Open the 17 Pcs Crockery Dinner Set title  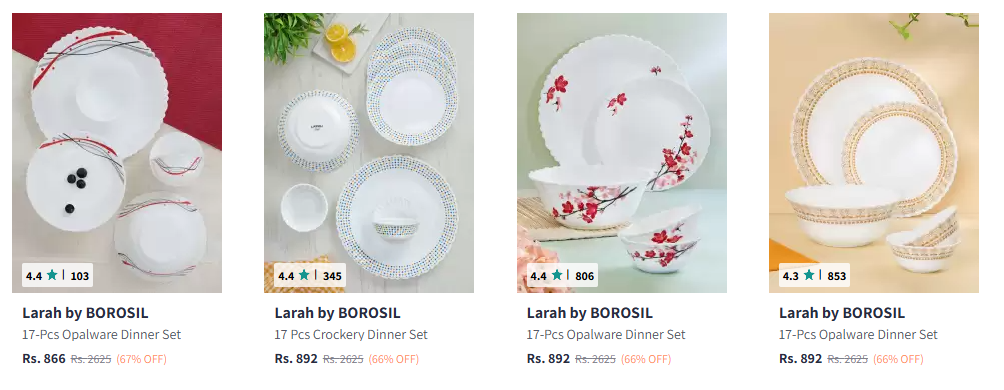click(351, 335)
